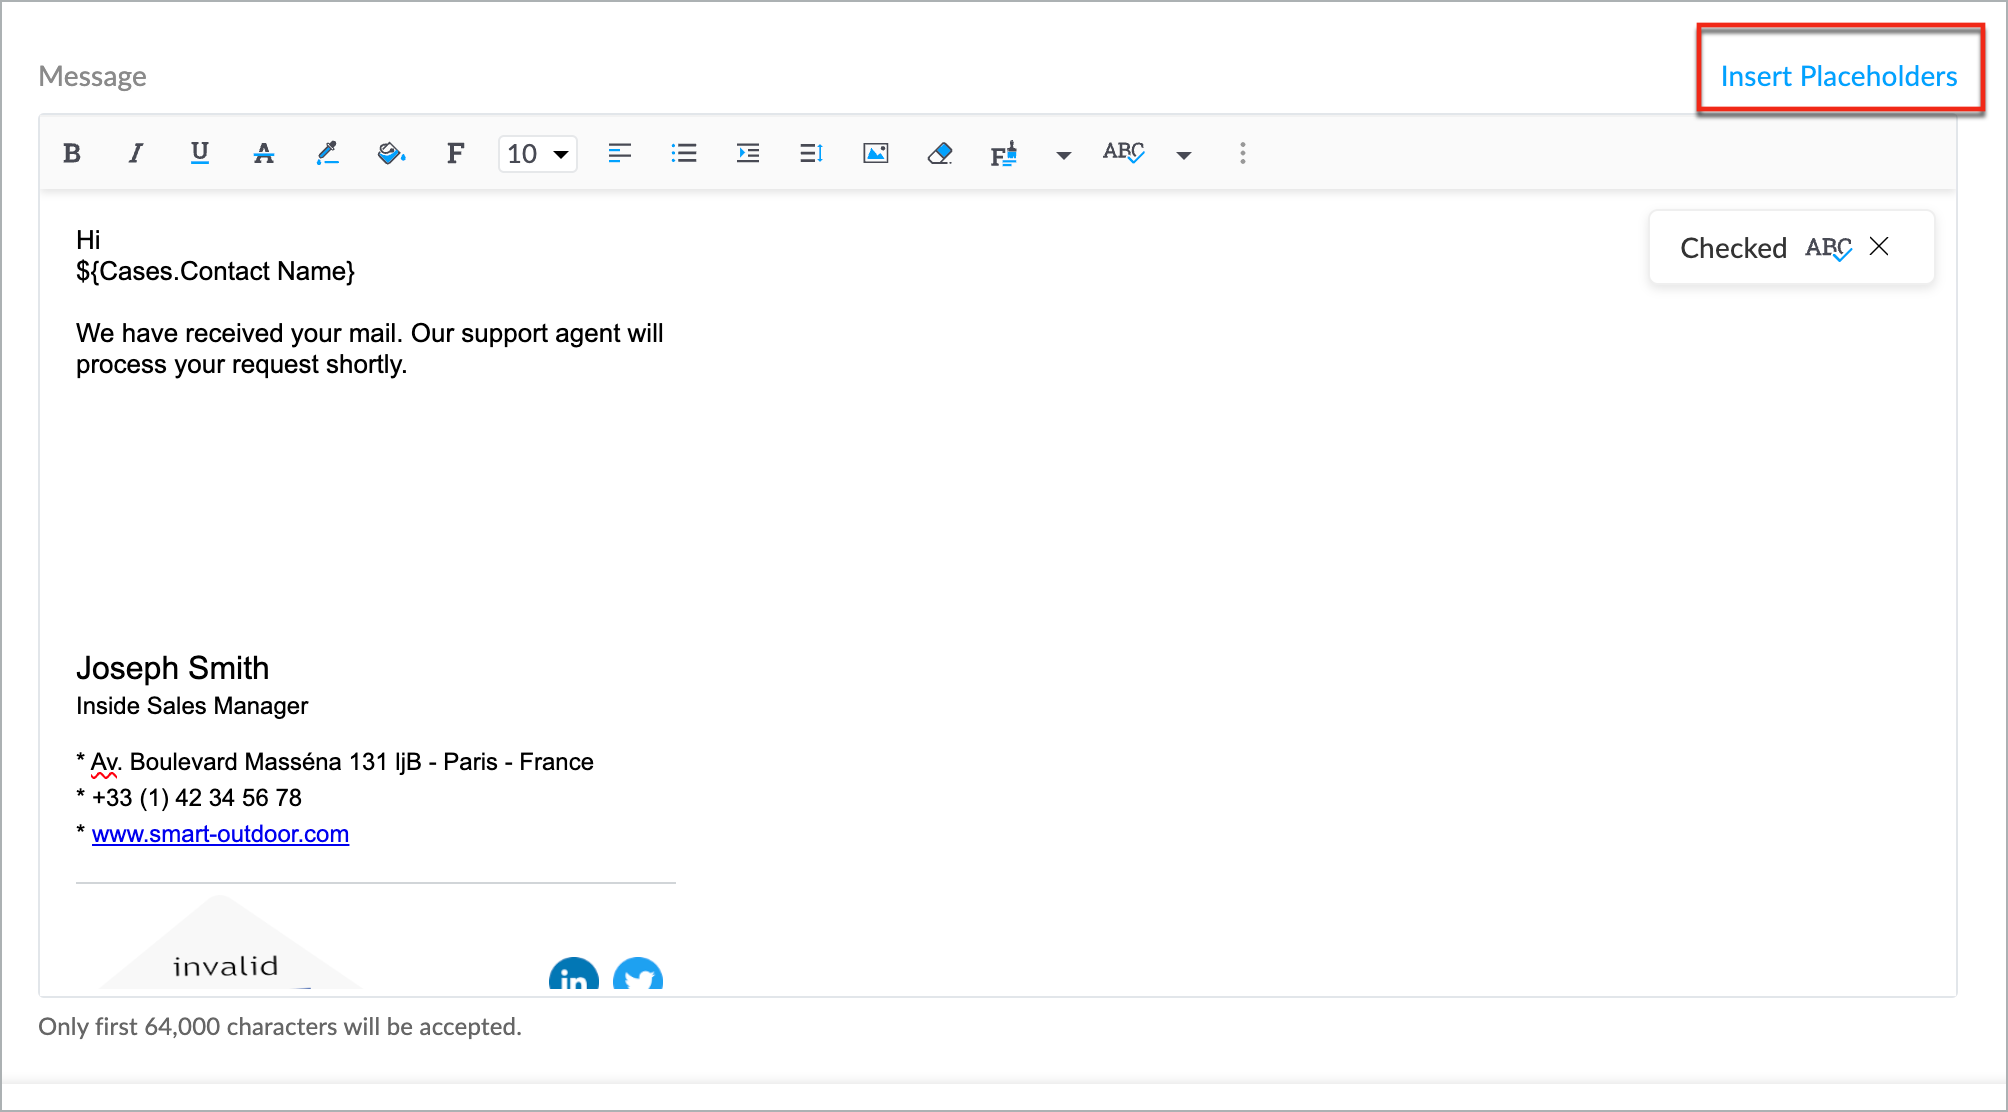Open the font family option
The width and height of the screenshot is (2008, 1112).
455,153
